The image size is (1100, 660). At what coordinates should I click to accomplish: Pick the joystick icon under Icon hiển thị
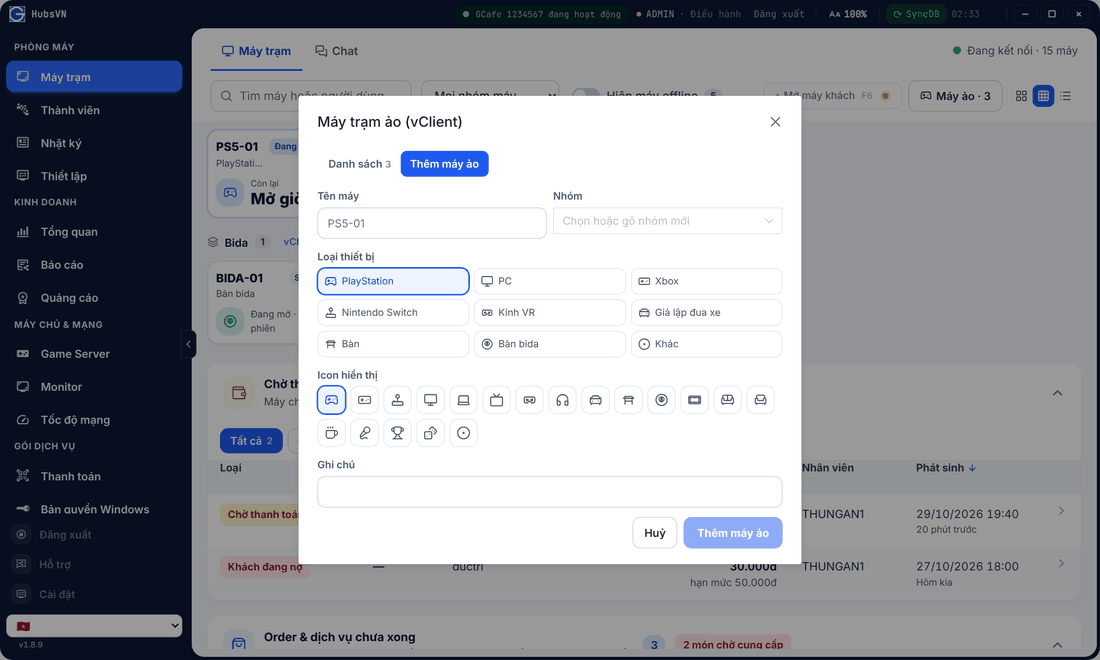(x=398, y=400)
